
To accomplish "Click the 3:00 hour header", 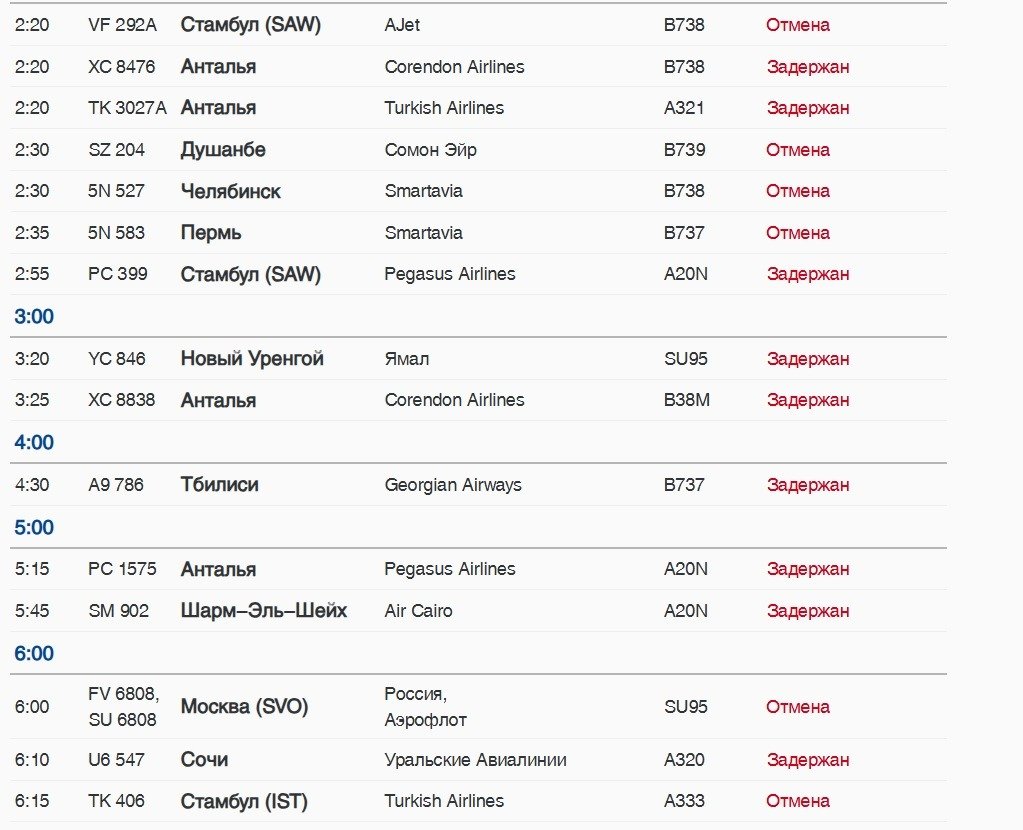I will tap(34, 317).
